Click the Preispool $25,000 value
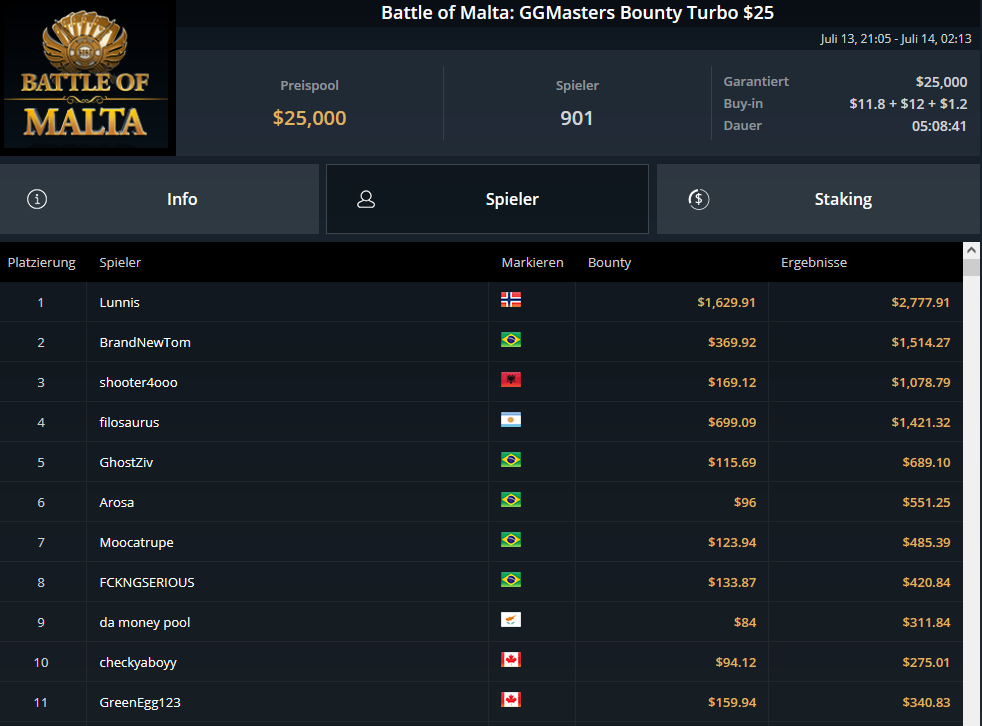 pos(309,118)
